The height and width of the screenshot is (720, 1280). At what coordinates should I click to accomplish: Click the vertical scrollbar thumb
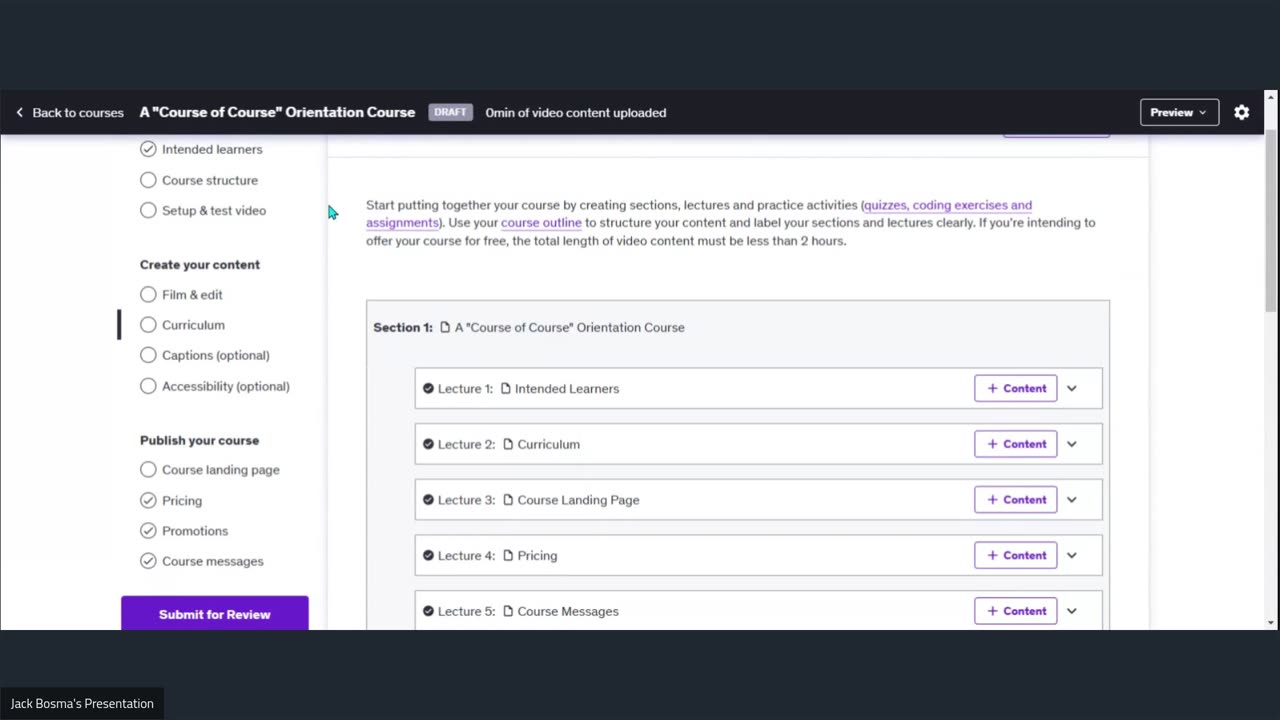click(x=1271, y=220)
